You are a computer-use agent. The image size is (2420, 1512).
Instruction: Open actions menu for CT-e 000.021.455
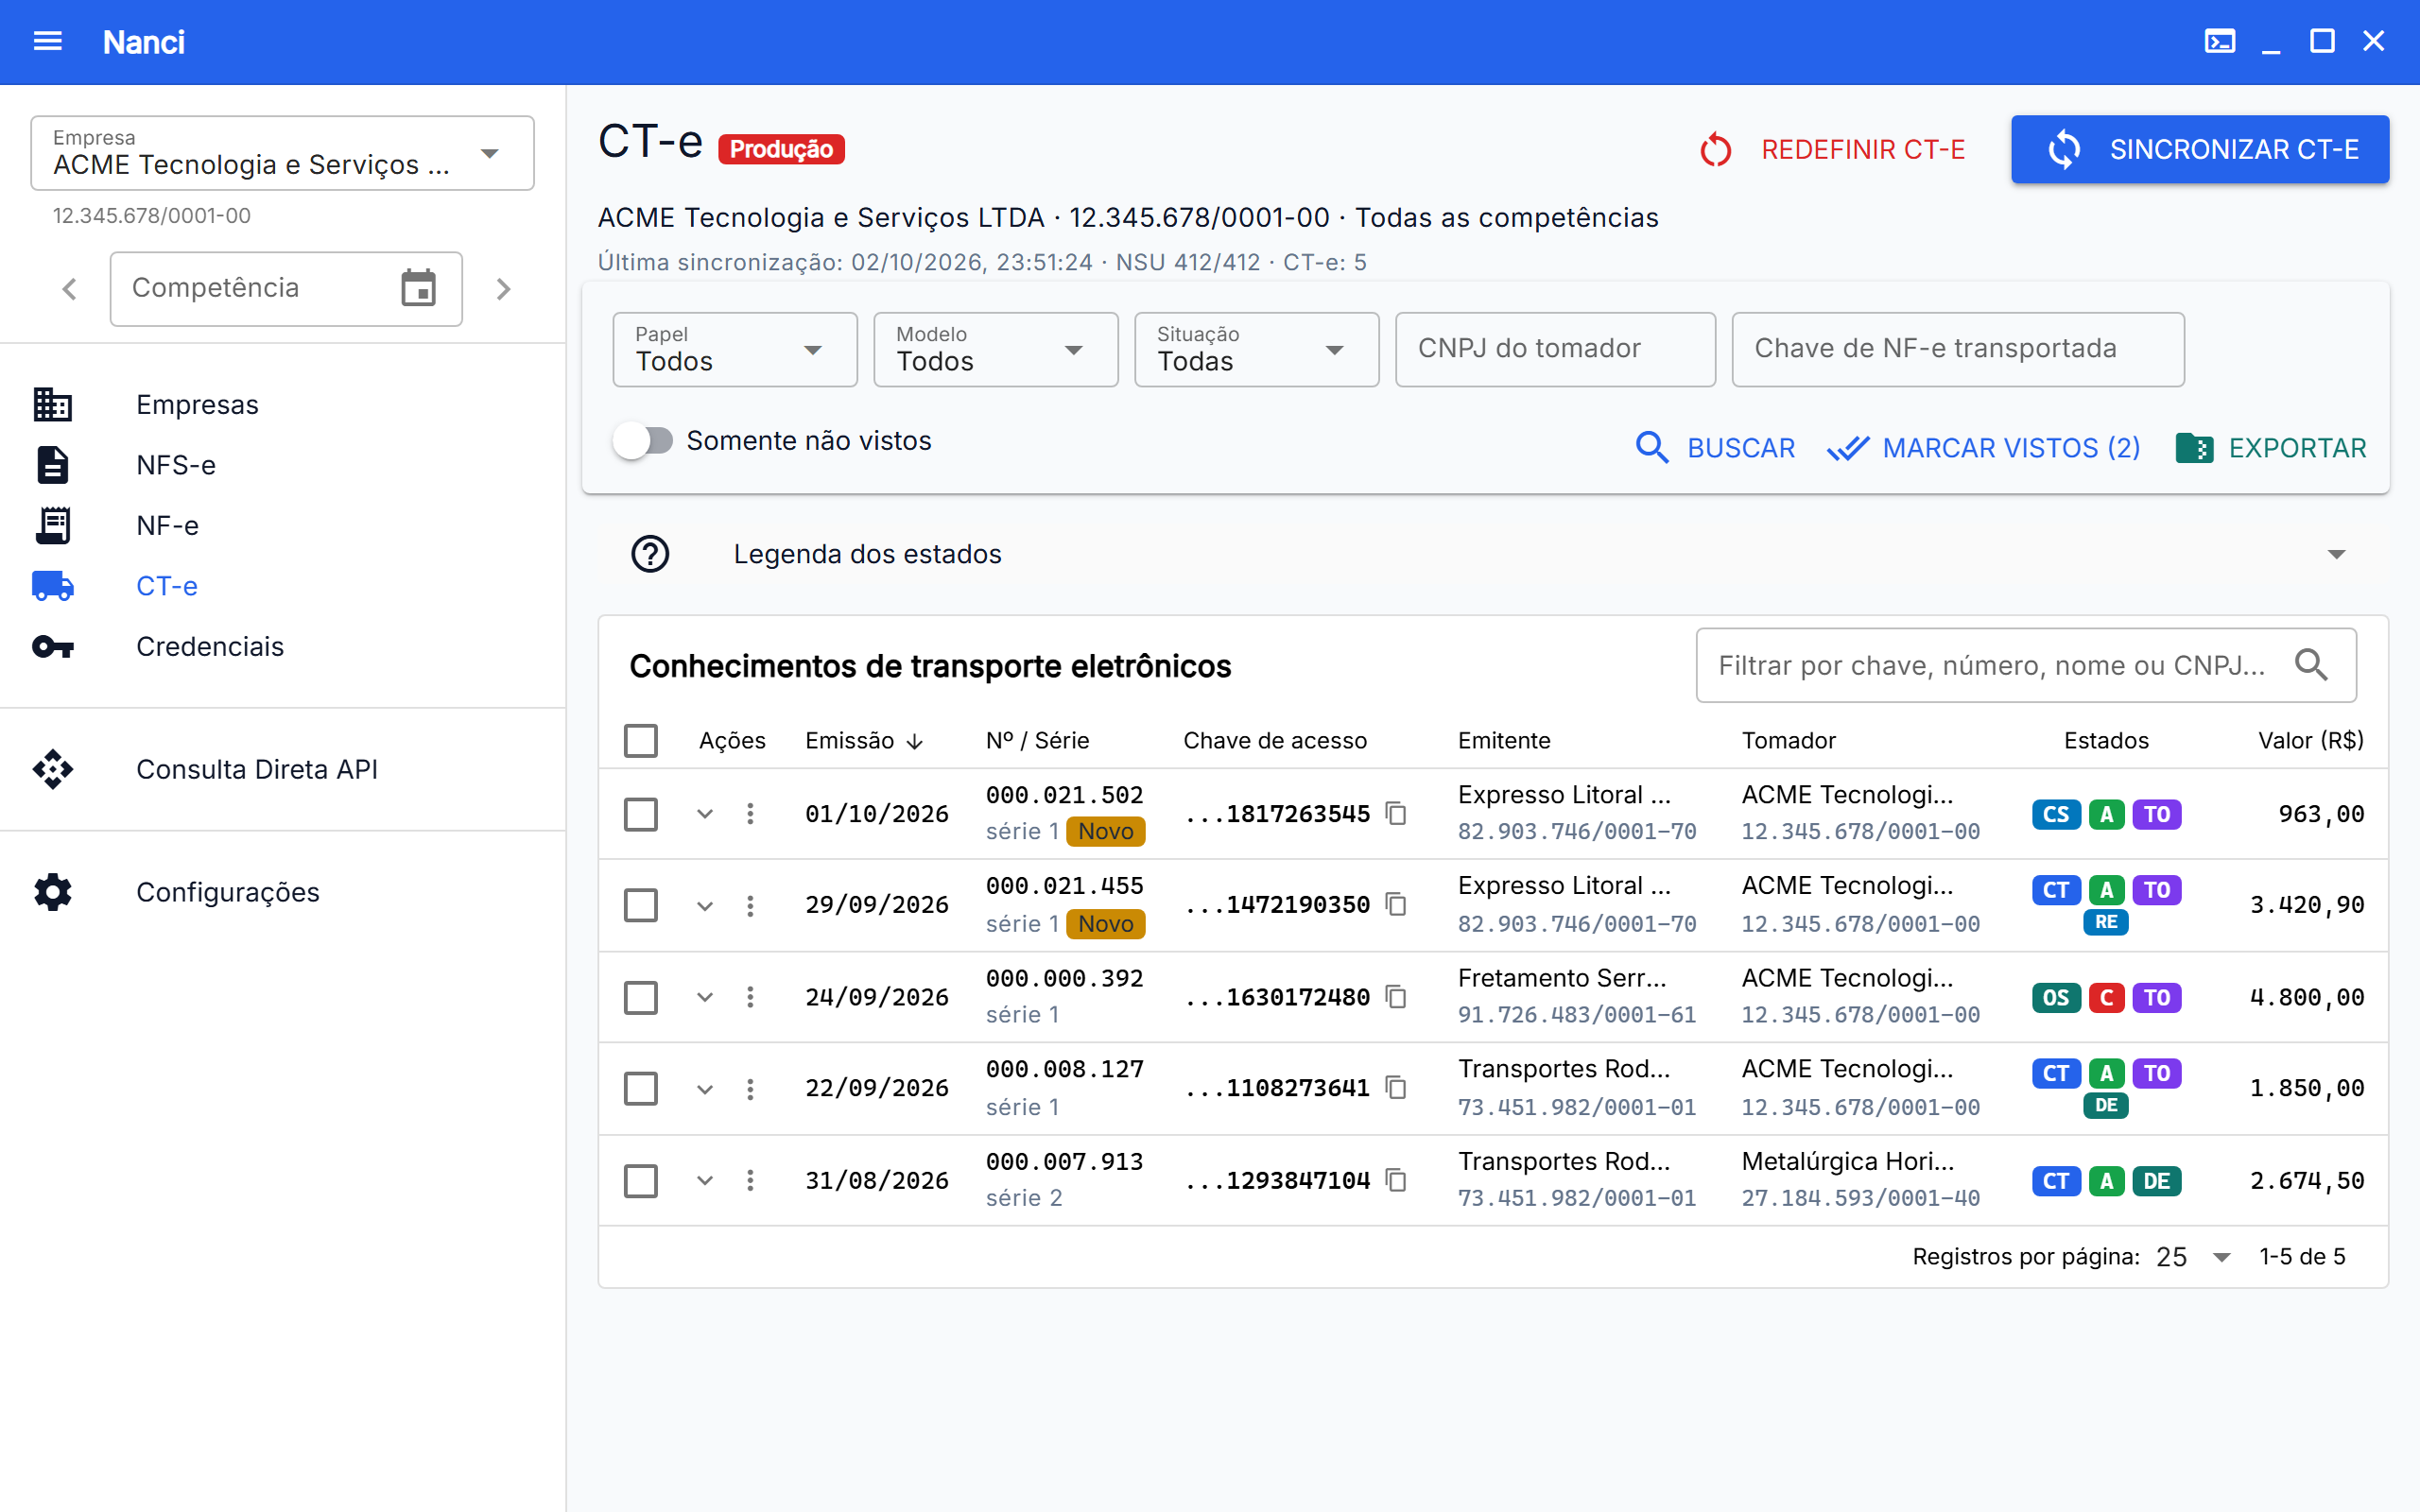coord(750,905)
